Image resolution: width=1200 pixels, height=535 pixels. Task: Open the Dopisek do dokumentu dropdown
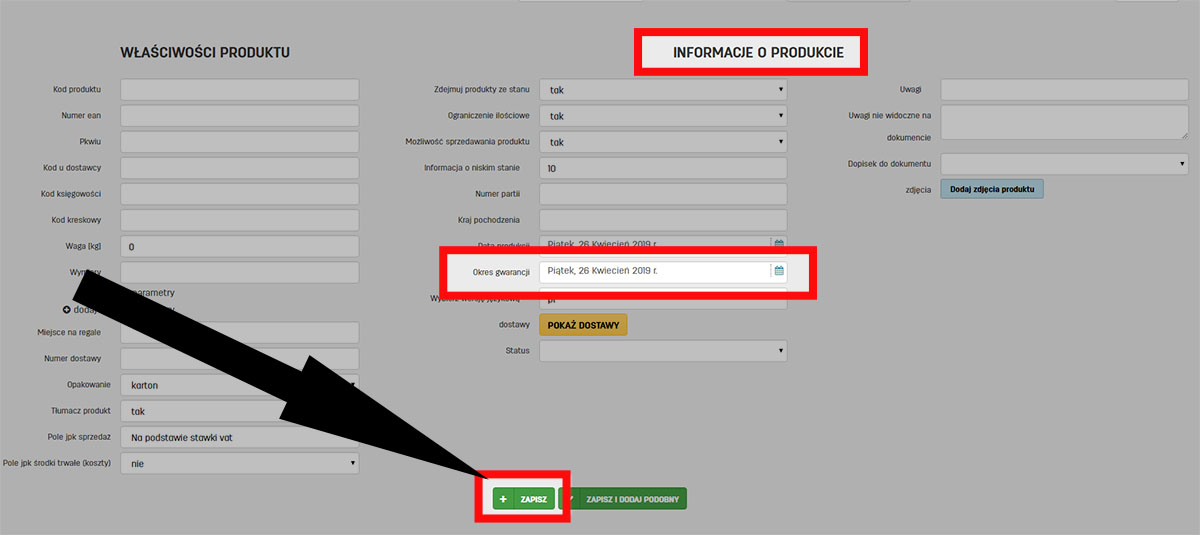[x=1063, y=163]
